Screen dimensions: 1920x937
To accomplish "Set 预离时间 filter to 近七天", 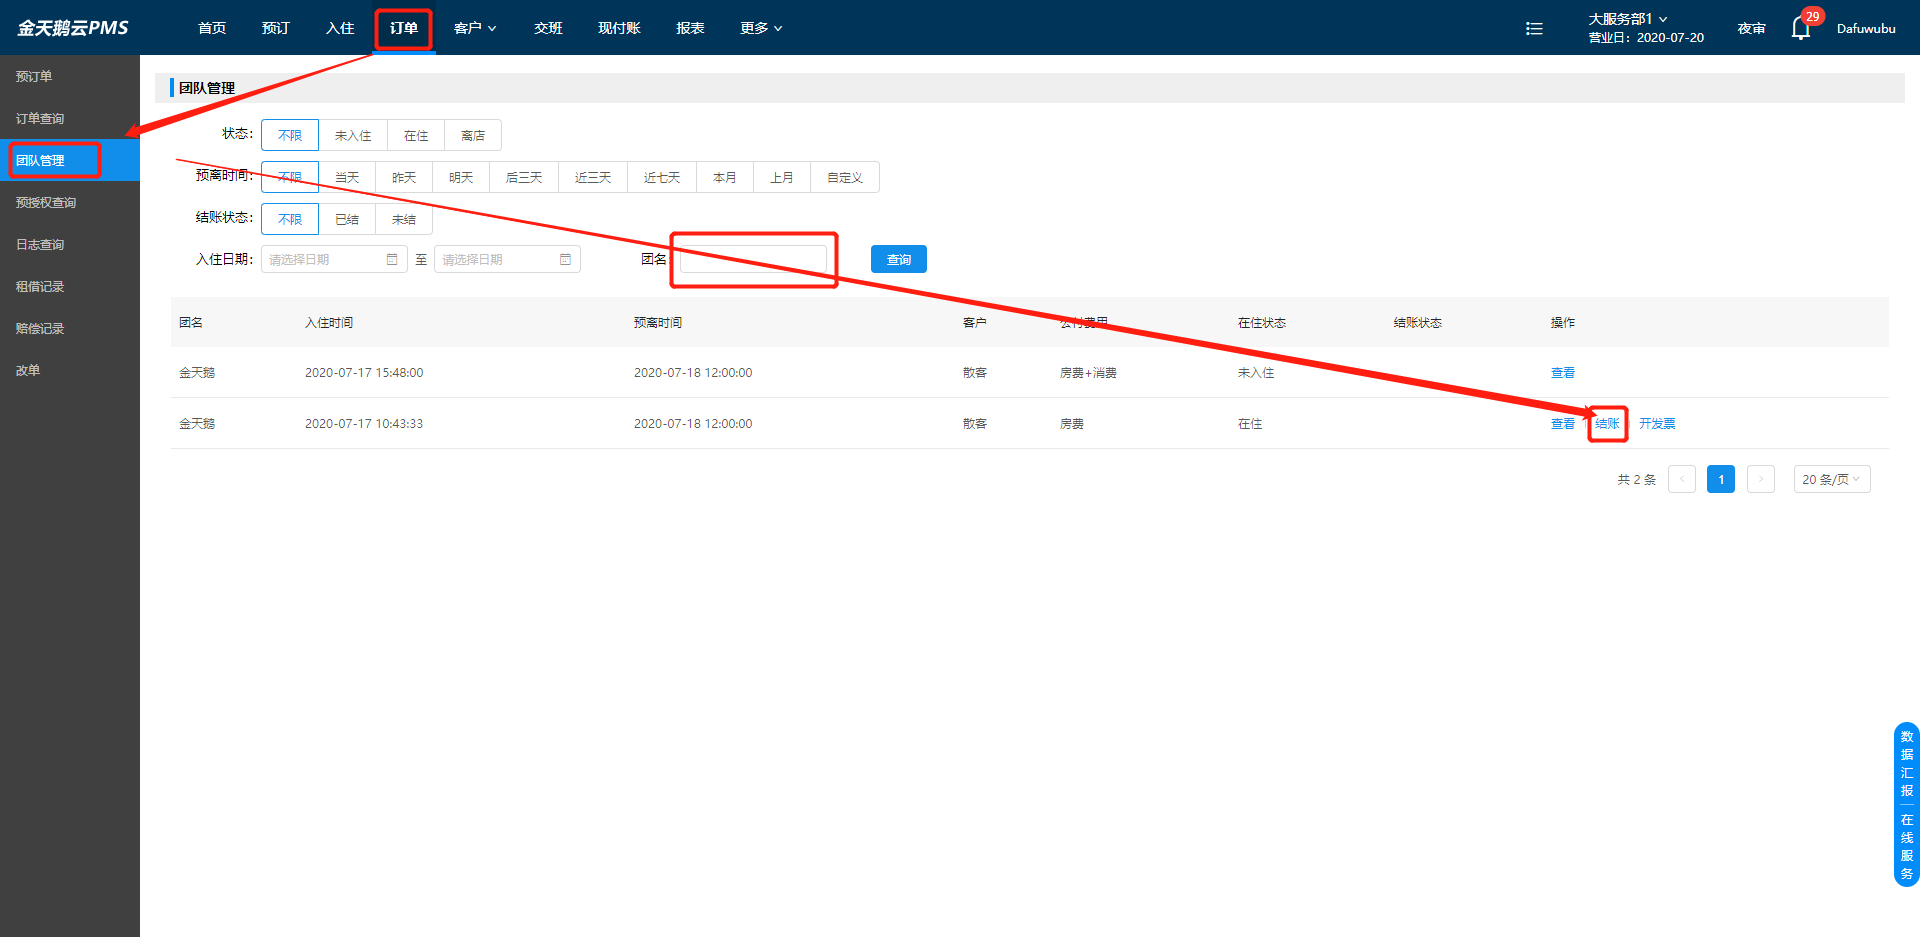I will (x=662, y=178).
